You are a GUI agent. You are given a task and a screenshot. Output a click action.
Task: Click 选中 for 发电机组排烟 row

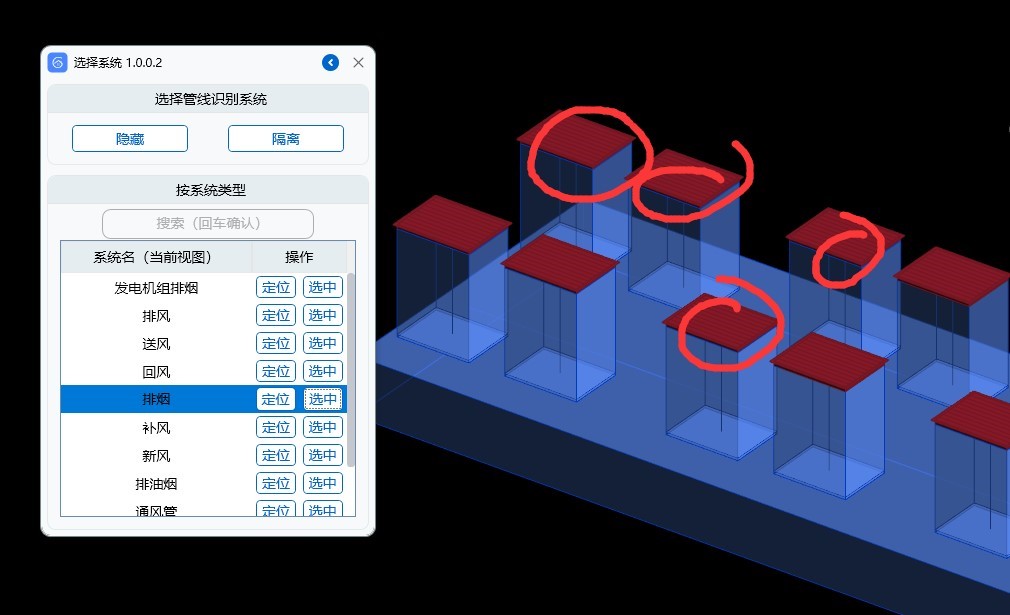(x=322, y=288)
